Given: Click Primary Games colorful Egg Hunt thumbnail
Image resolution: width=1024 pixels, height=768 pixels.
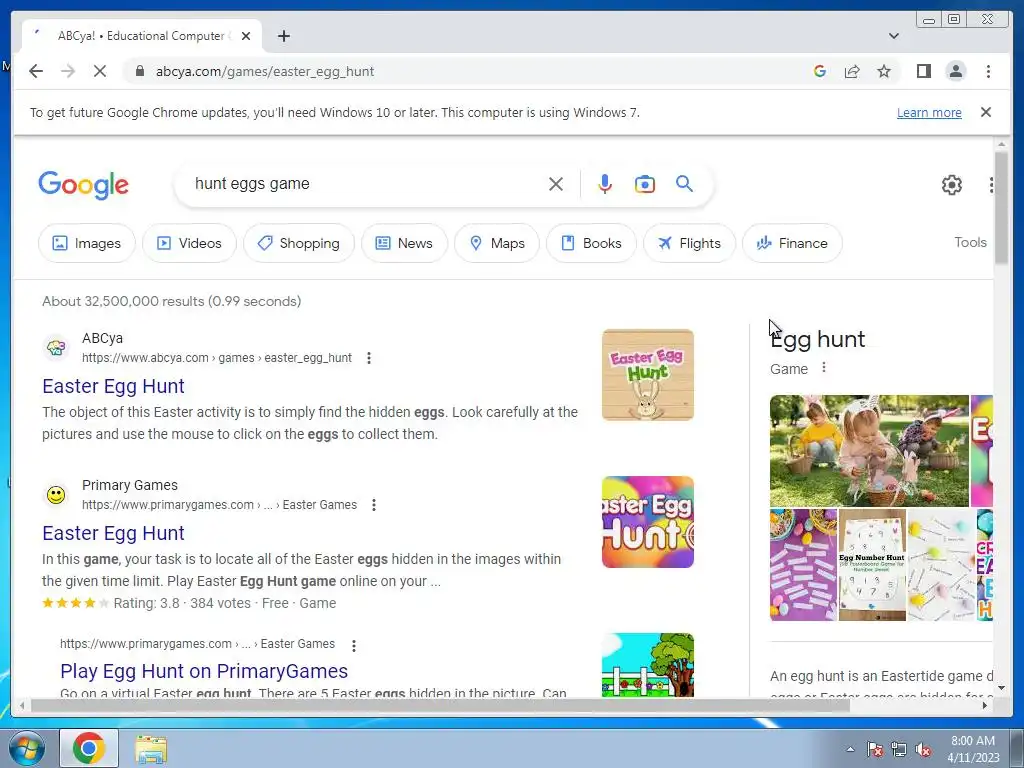Looking at the screenshot, I should pyautogui.click(x=648, y=522).
